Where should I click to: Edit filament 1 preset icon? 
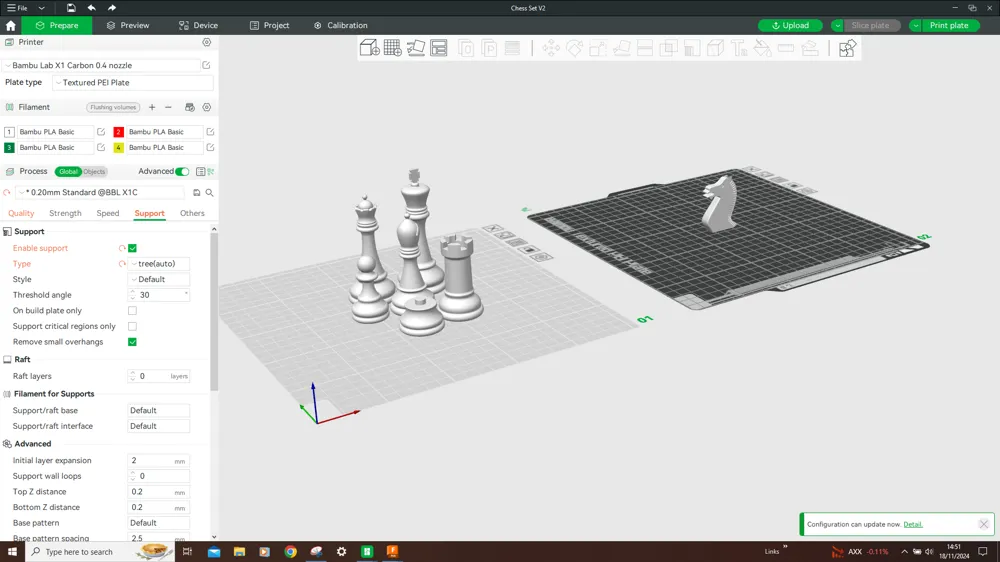[101, 131]
